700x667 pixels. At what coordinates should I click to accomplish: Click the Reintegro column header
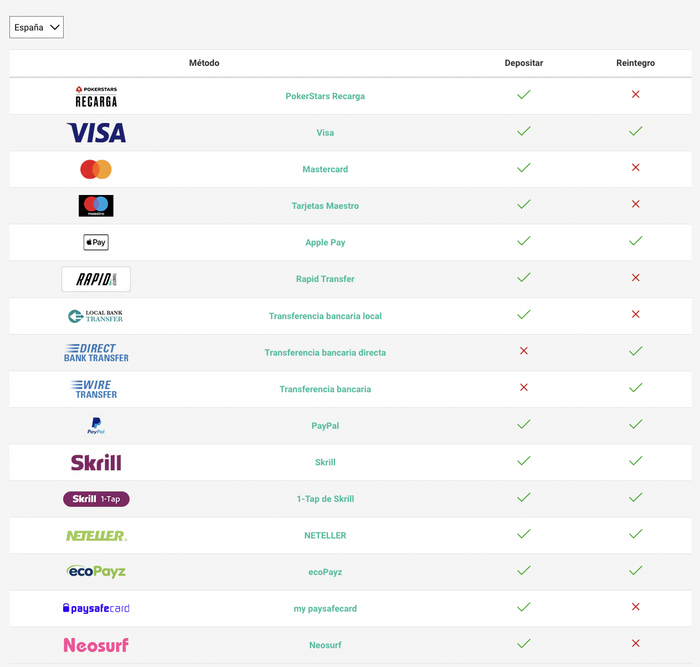(x=635, y=63)
